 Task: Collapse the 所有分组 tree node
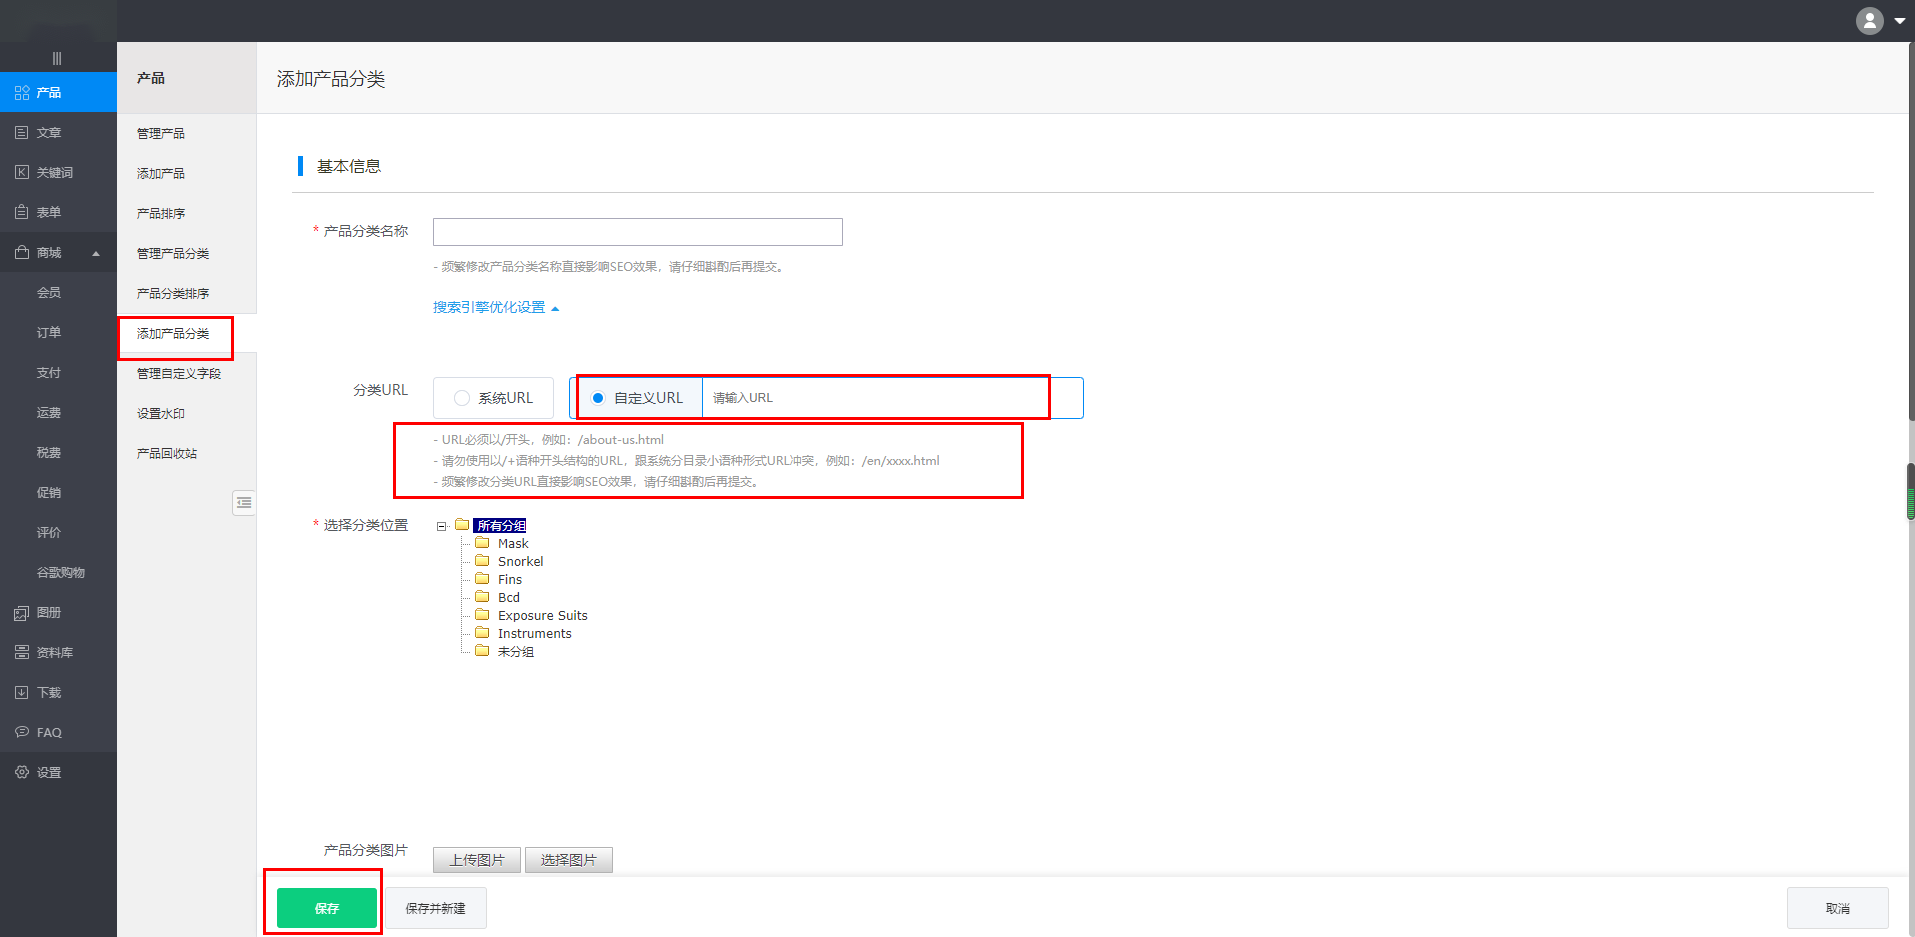[x=441, y=526]
